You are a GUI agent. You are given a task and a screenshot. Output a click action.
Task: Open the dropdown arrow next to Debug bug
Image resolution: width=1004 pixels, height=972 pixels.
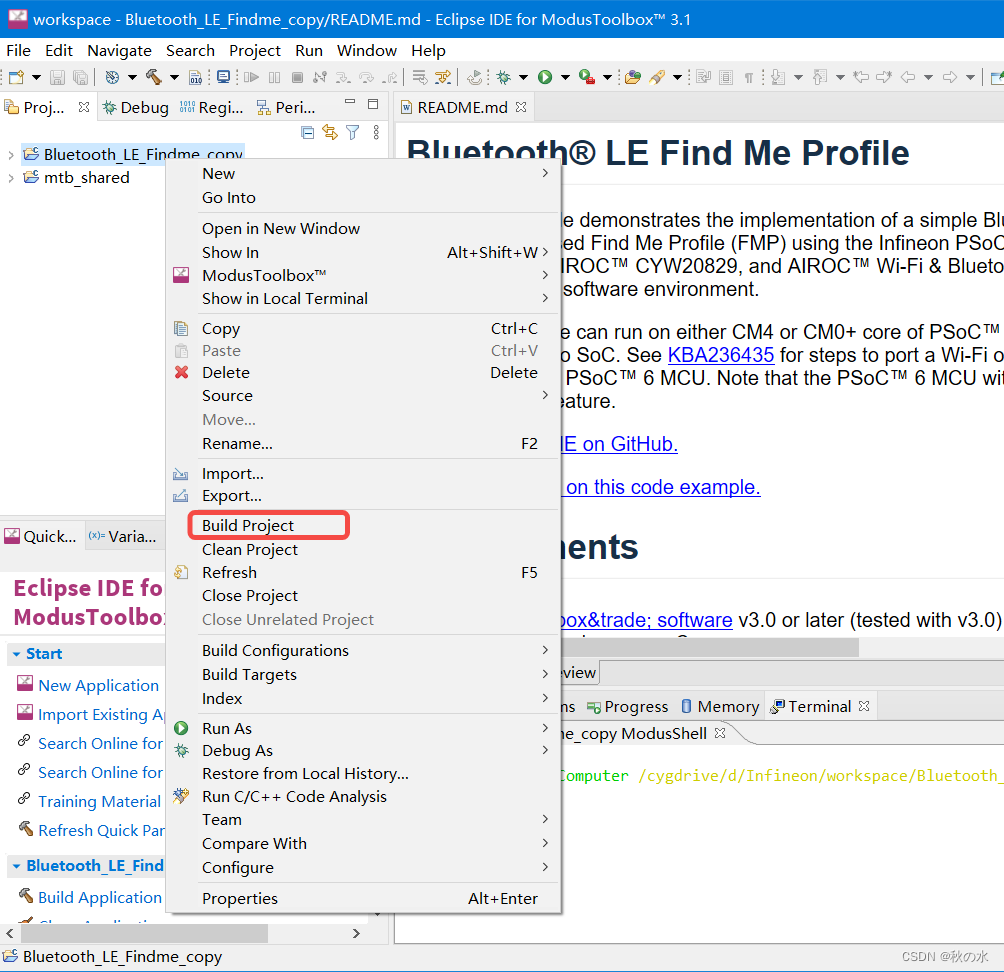click(523, 77)
